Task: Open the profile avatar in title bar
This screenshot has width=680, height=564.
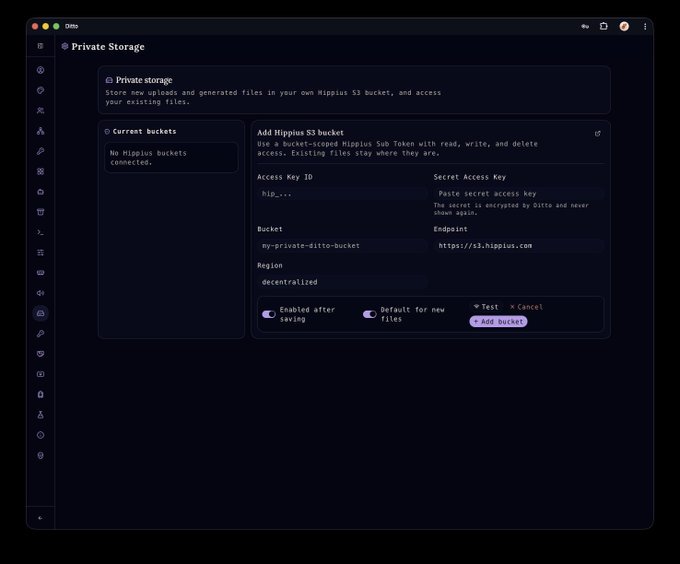Action: 624,26
